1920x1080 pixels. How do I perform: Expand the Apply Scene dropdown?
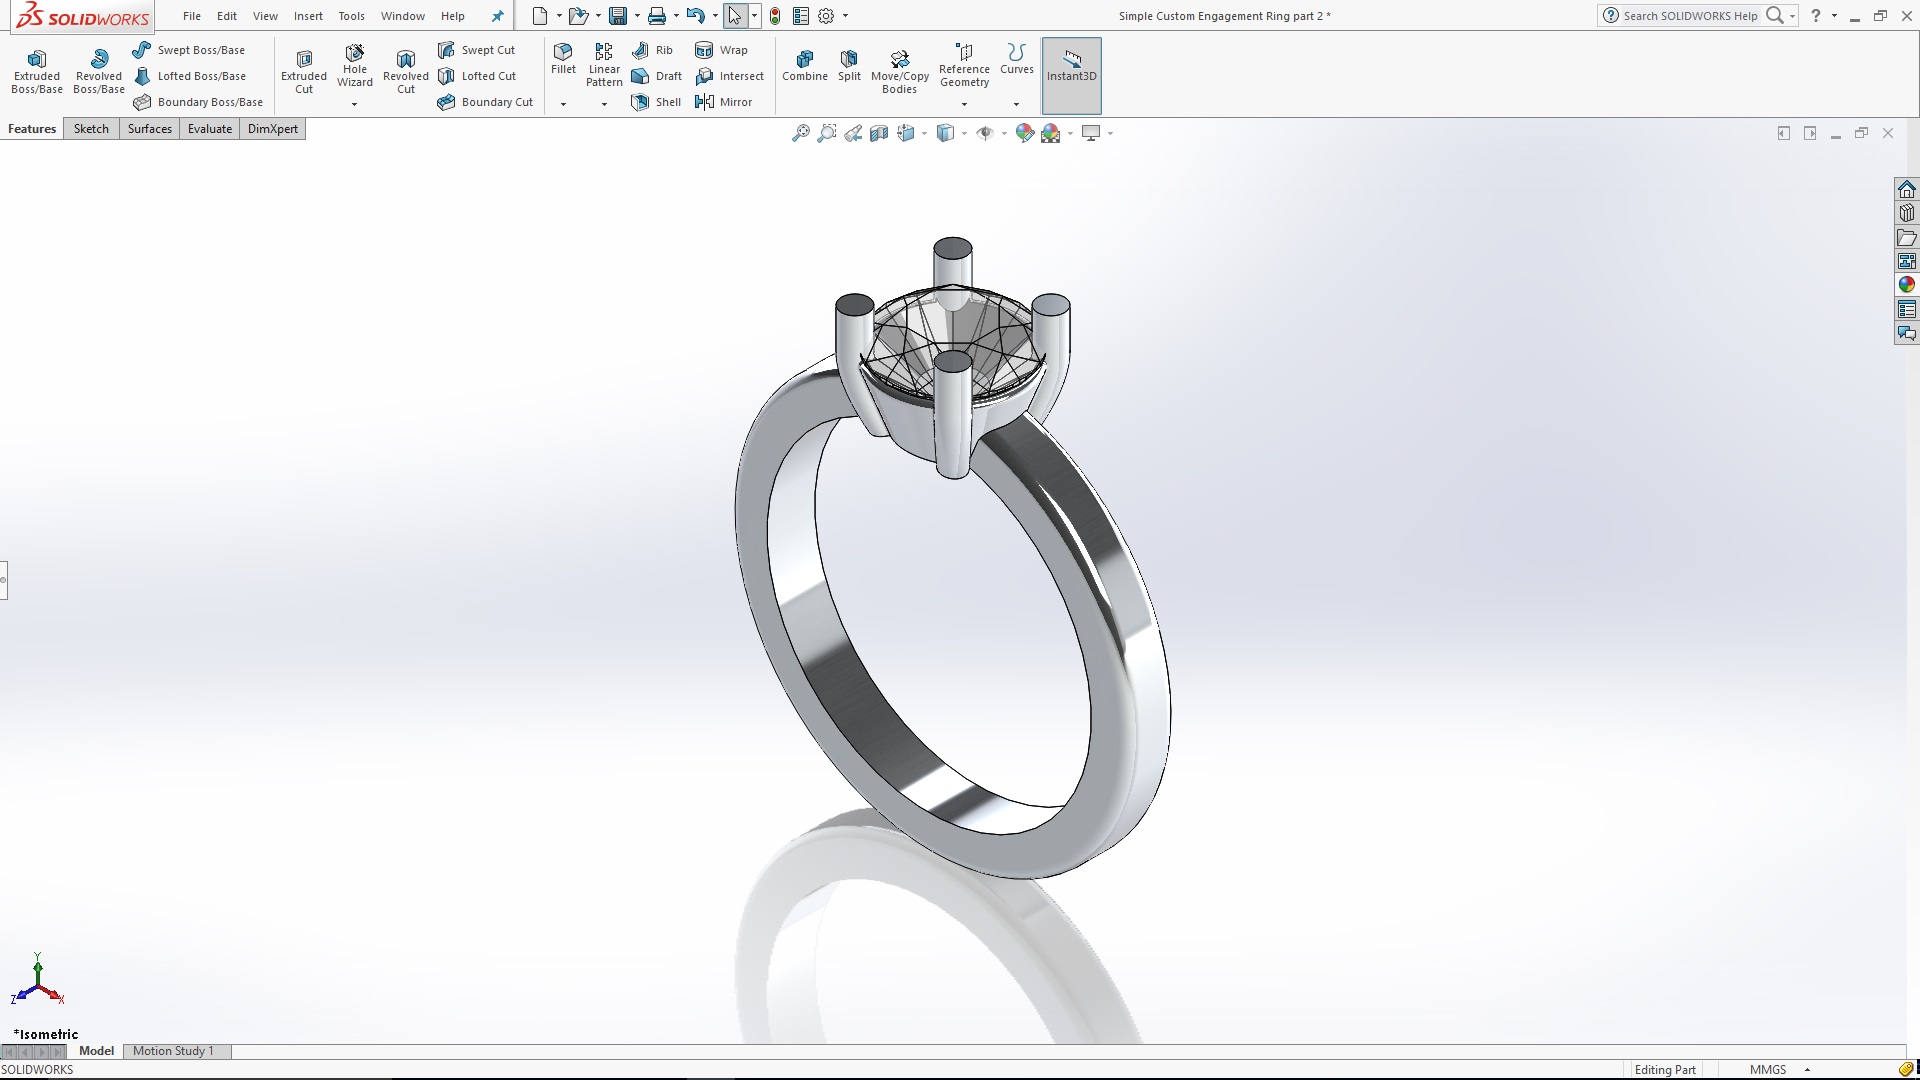click(1068, 132)
